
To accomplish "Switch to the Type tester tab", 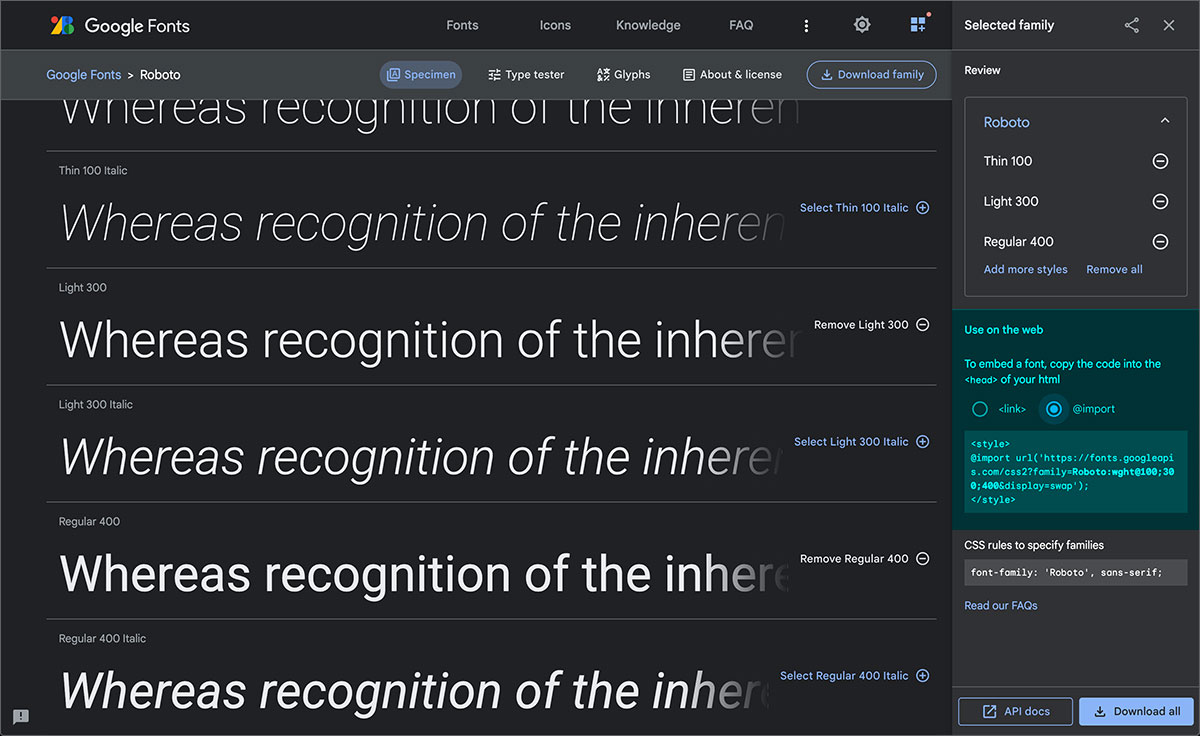I will (526, 74).
